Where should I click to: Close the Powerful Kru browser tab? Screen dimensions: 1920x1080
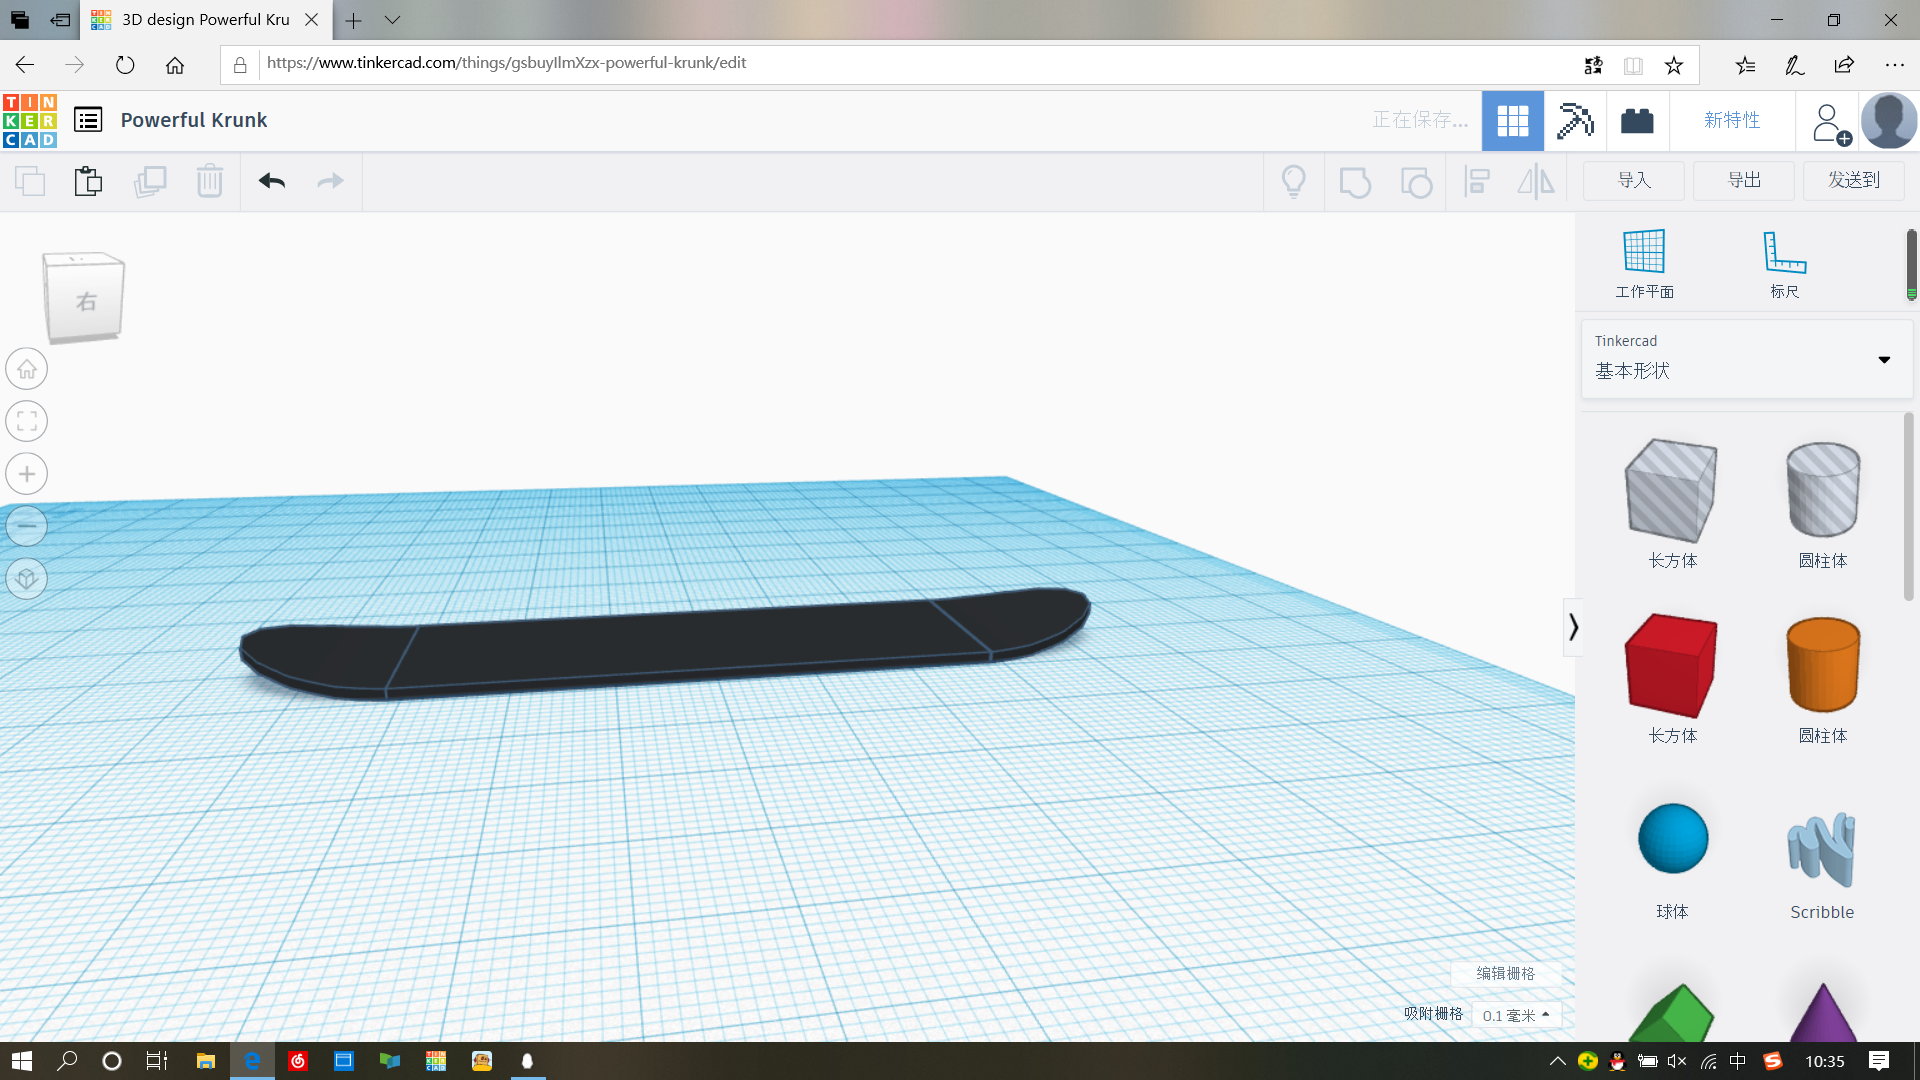[311, 20]
